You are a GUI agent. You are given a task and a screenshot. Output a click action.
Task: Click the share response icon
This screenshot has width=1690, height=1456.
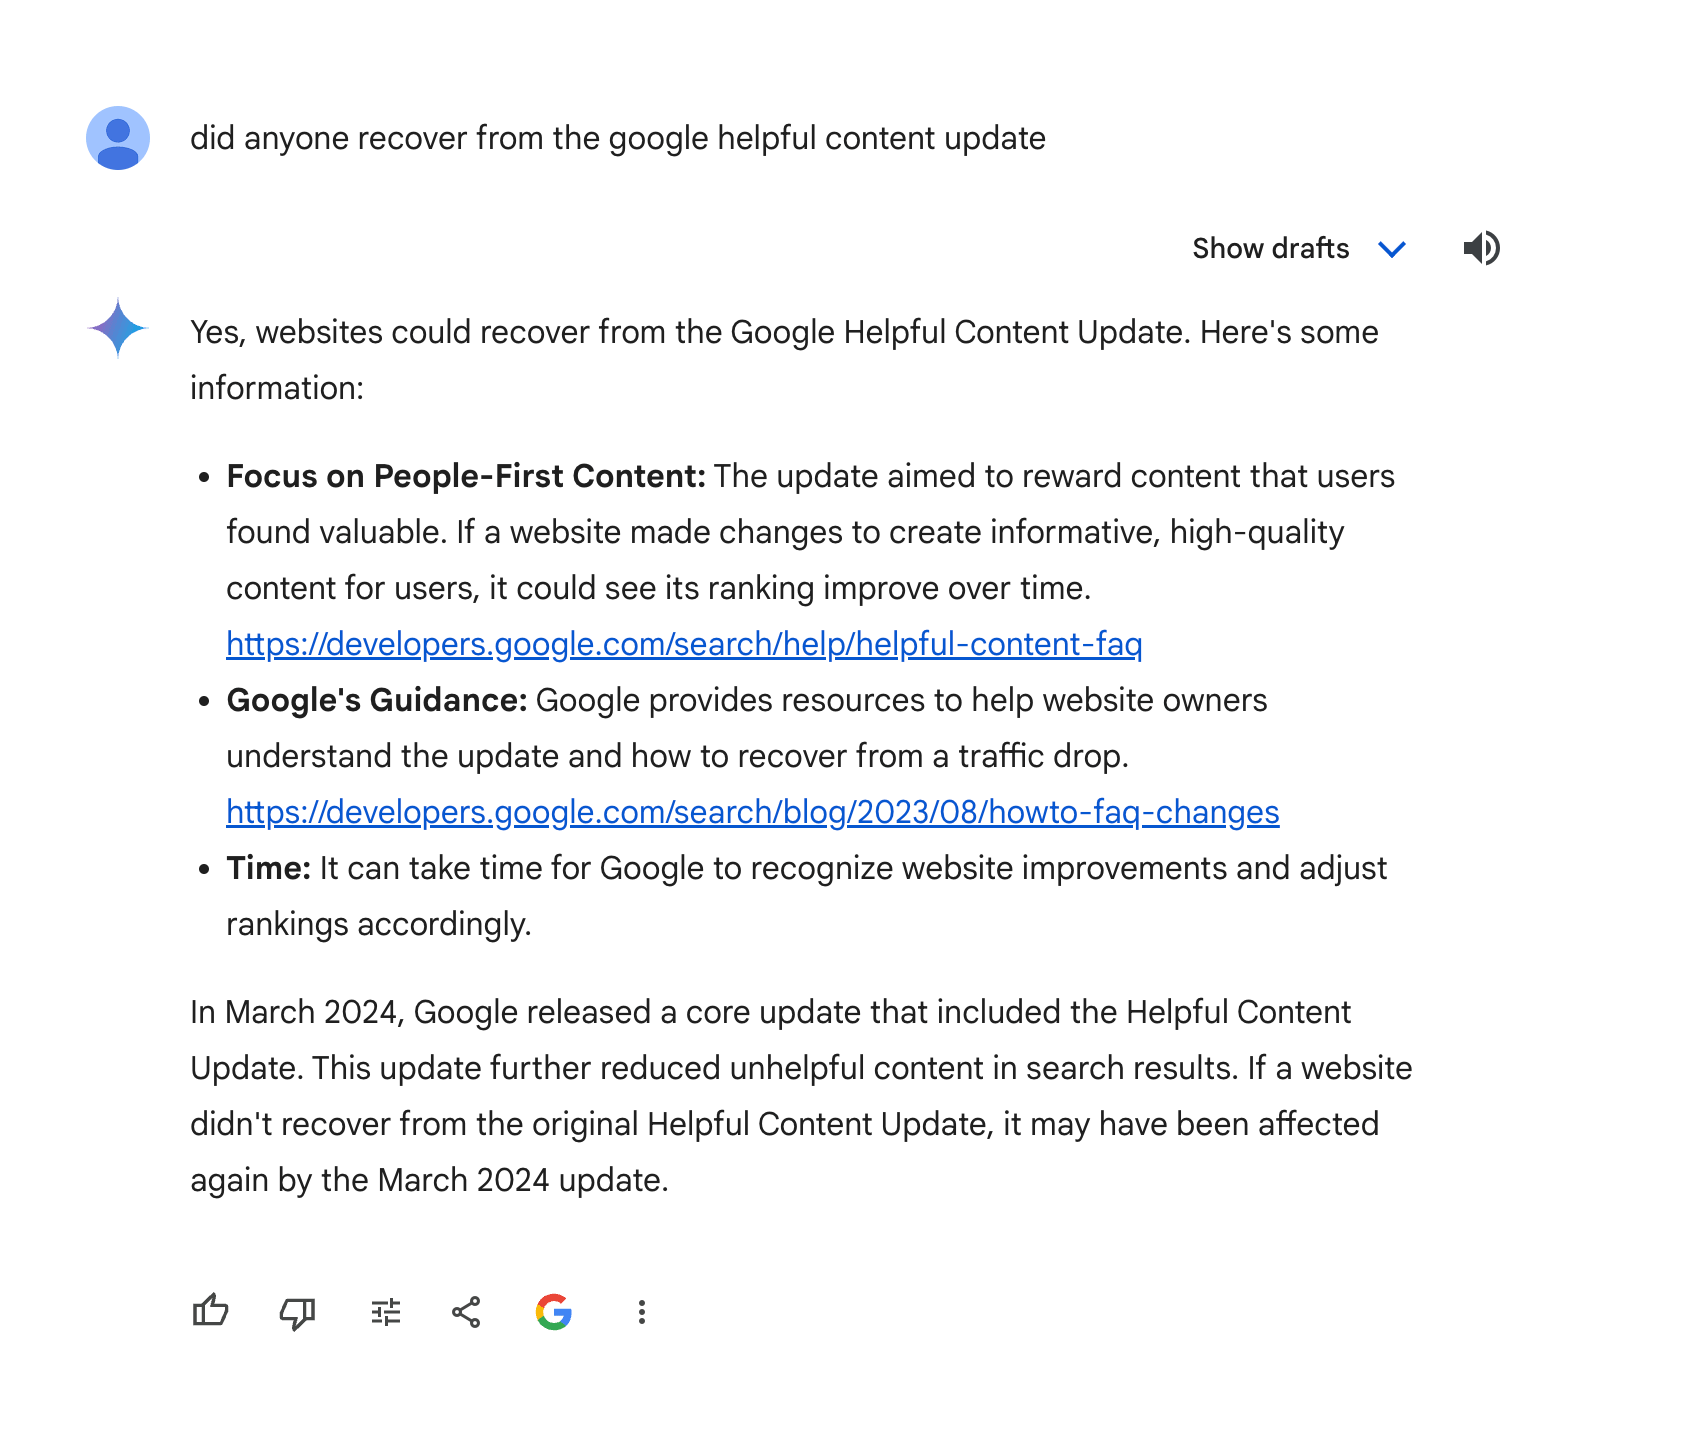click(x=466, y=1312)
